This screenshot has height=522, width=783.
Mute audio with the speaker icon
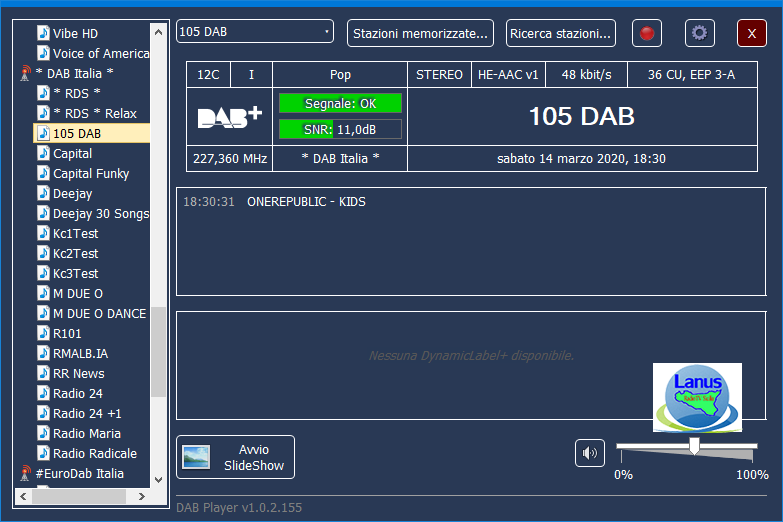click(589, 453)
